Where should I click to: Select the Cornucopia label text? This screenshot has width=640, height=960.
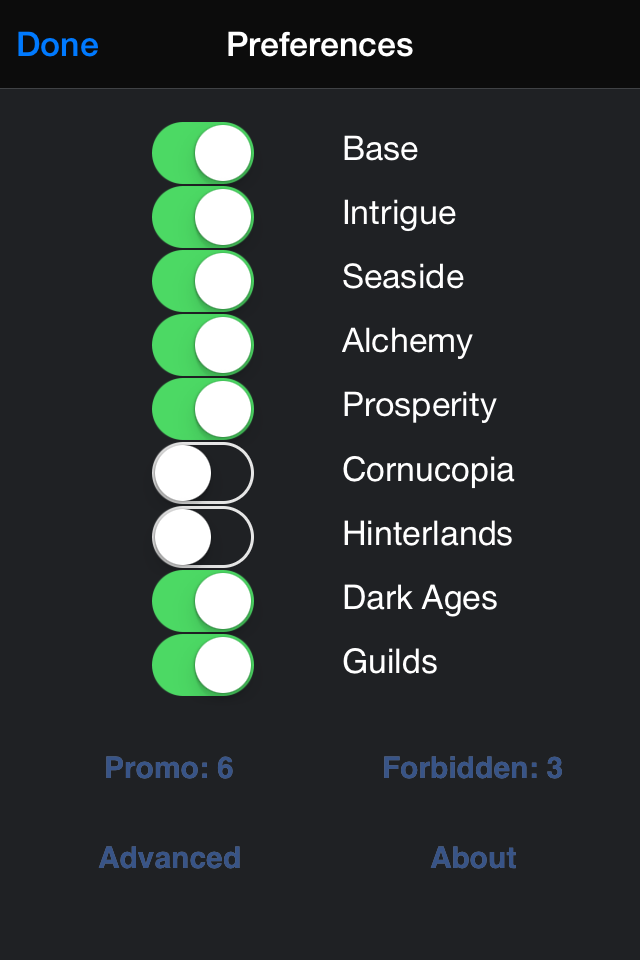point(428,469)
